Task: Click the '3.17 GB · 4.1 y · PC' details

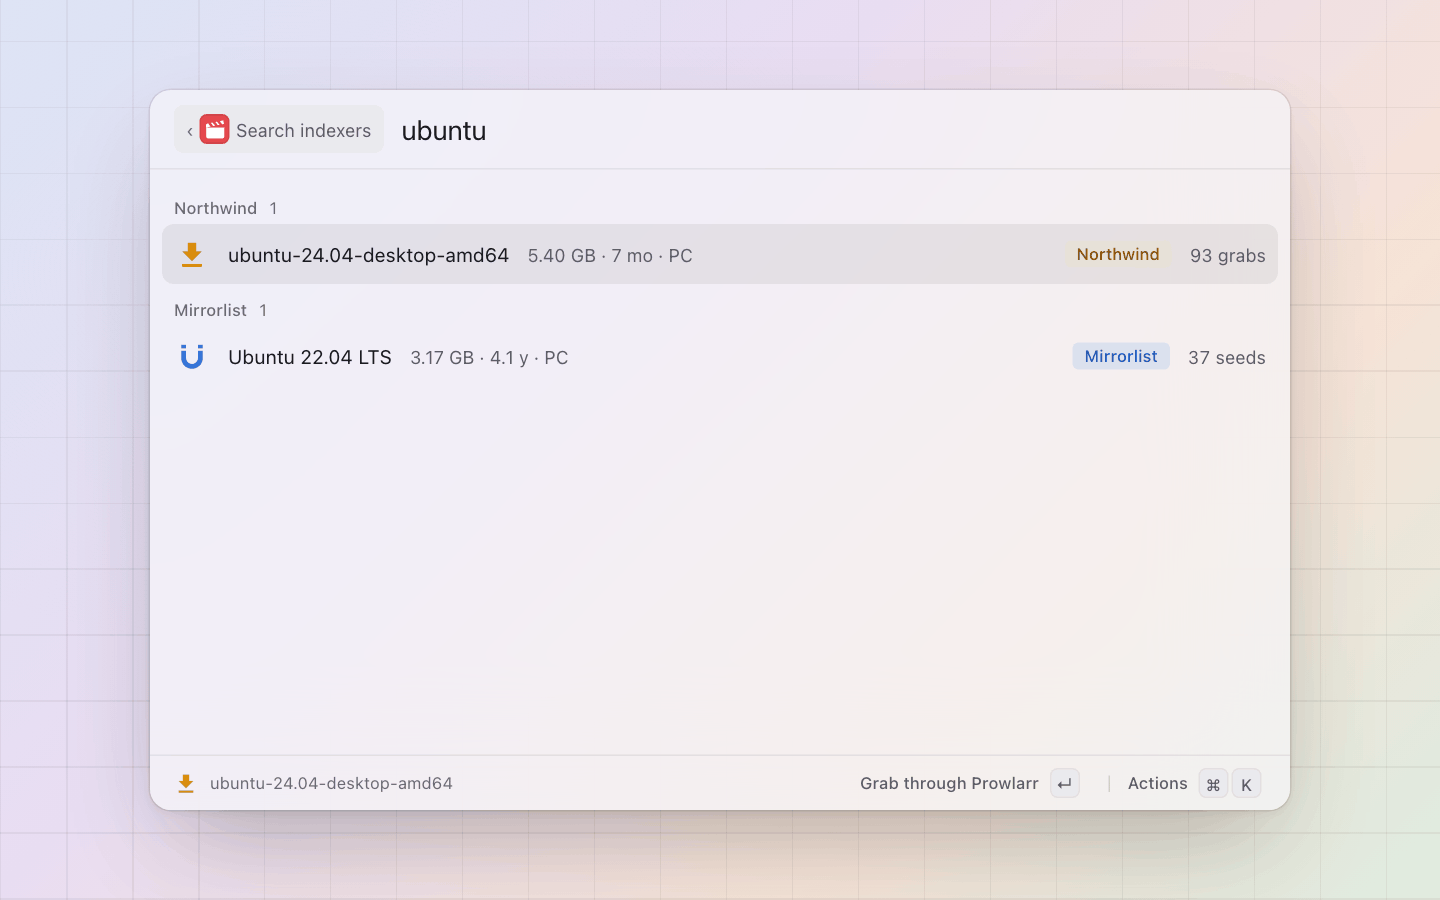Action: pyautogui.click(x=489, y=358)
